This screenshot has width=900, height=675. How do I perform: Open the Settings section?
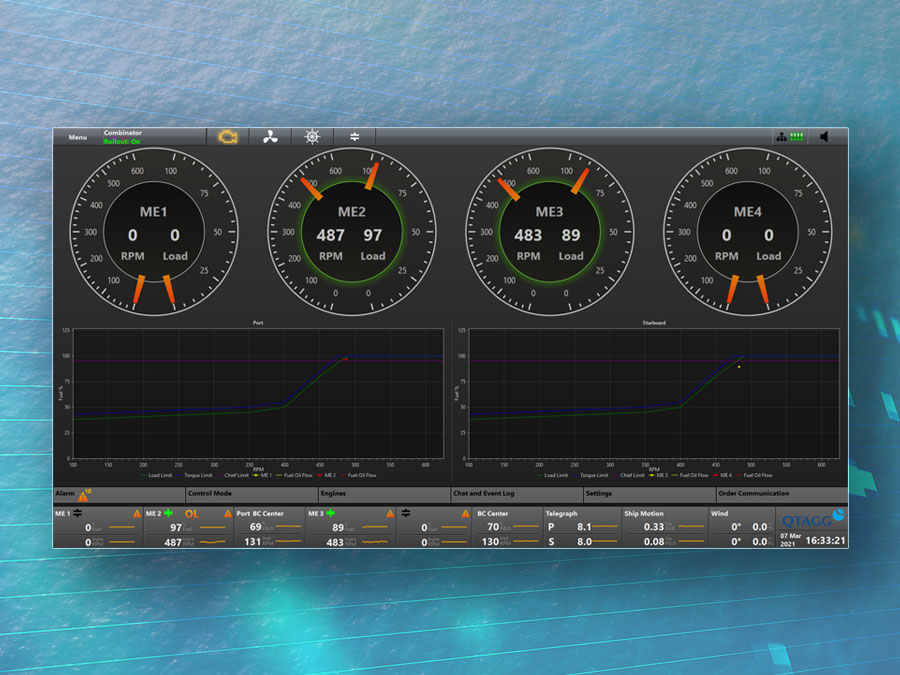point(599,494)
